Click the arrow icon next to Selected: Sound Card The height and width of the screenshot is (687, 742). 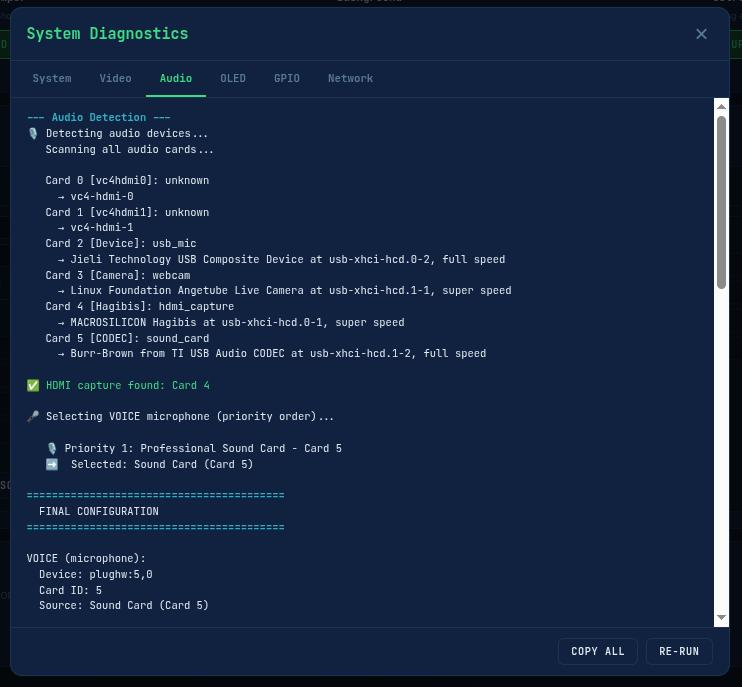pos(52,464)
